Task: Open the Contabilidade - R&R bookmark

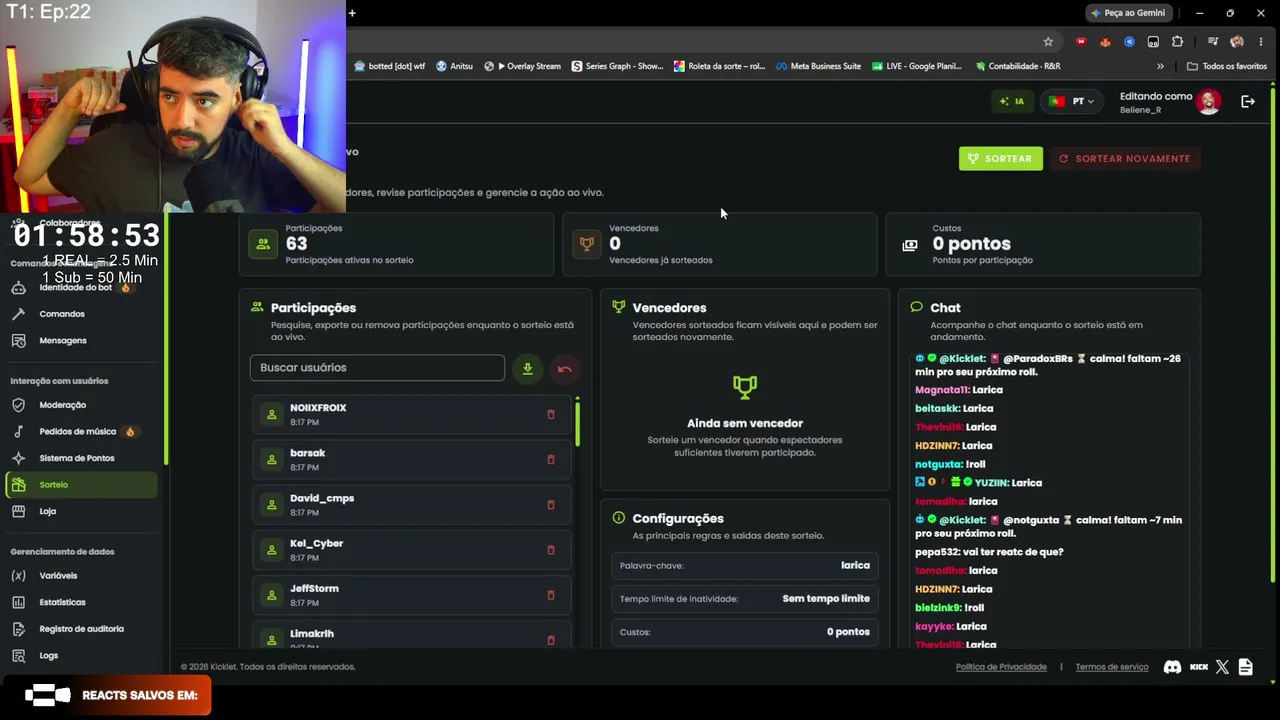Action: click(x=1017, y=66)
